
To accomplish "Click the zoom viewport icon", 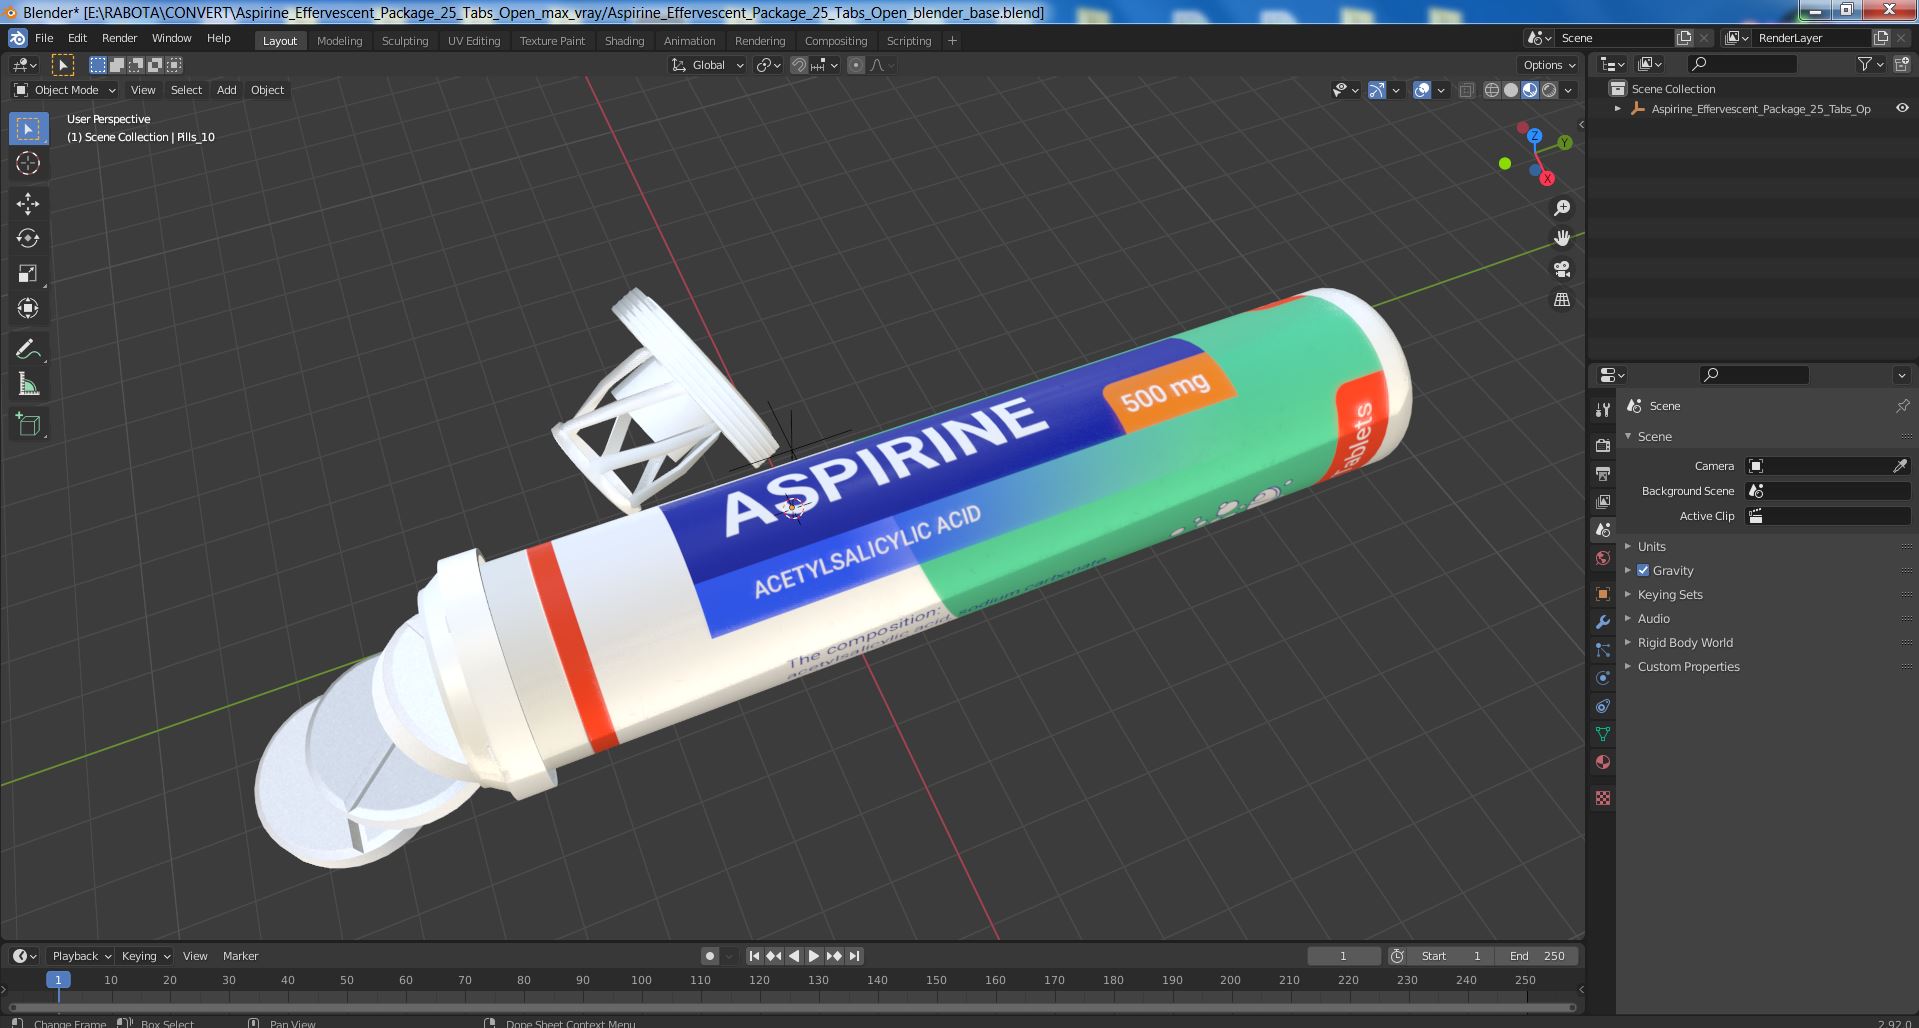I will click(x=1562, y=208).
